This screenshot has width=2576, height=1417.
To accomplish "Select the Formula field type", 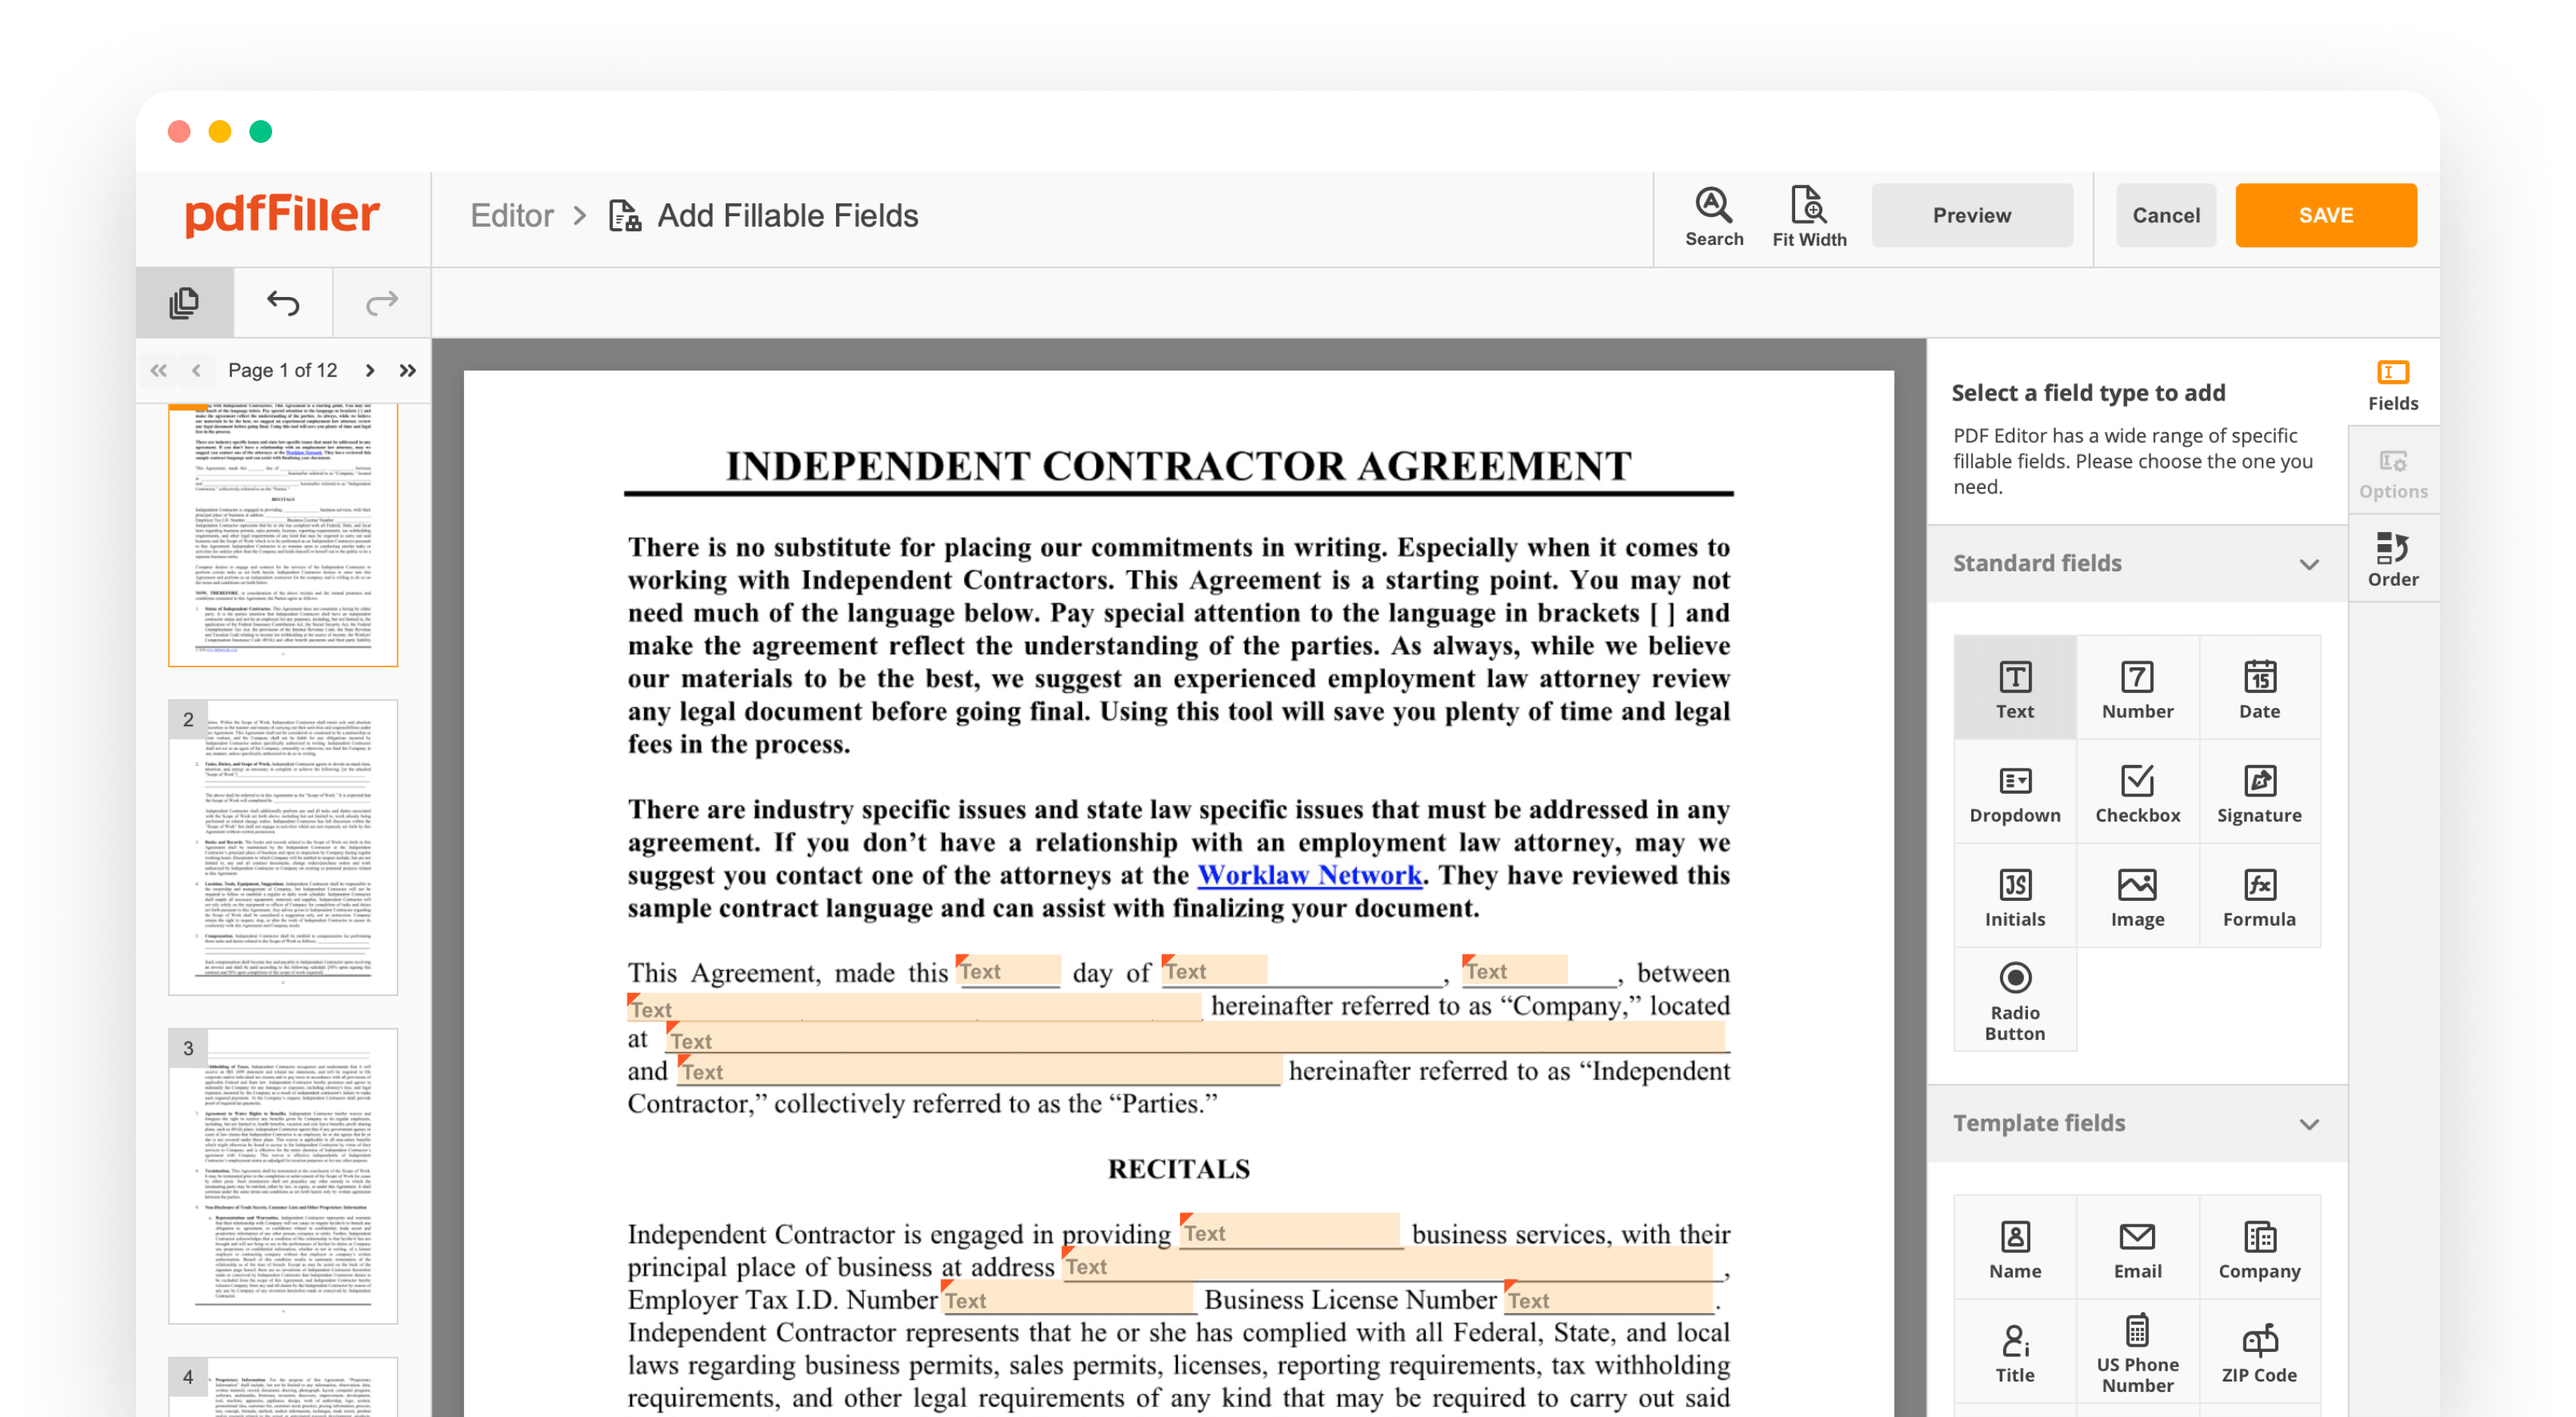I will coord(2260,896).
